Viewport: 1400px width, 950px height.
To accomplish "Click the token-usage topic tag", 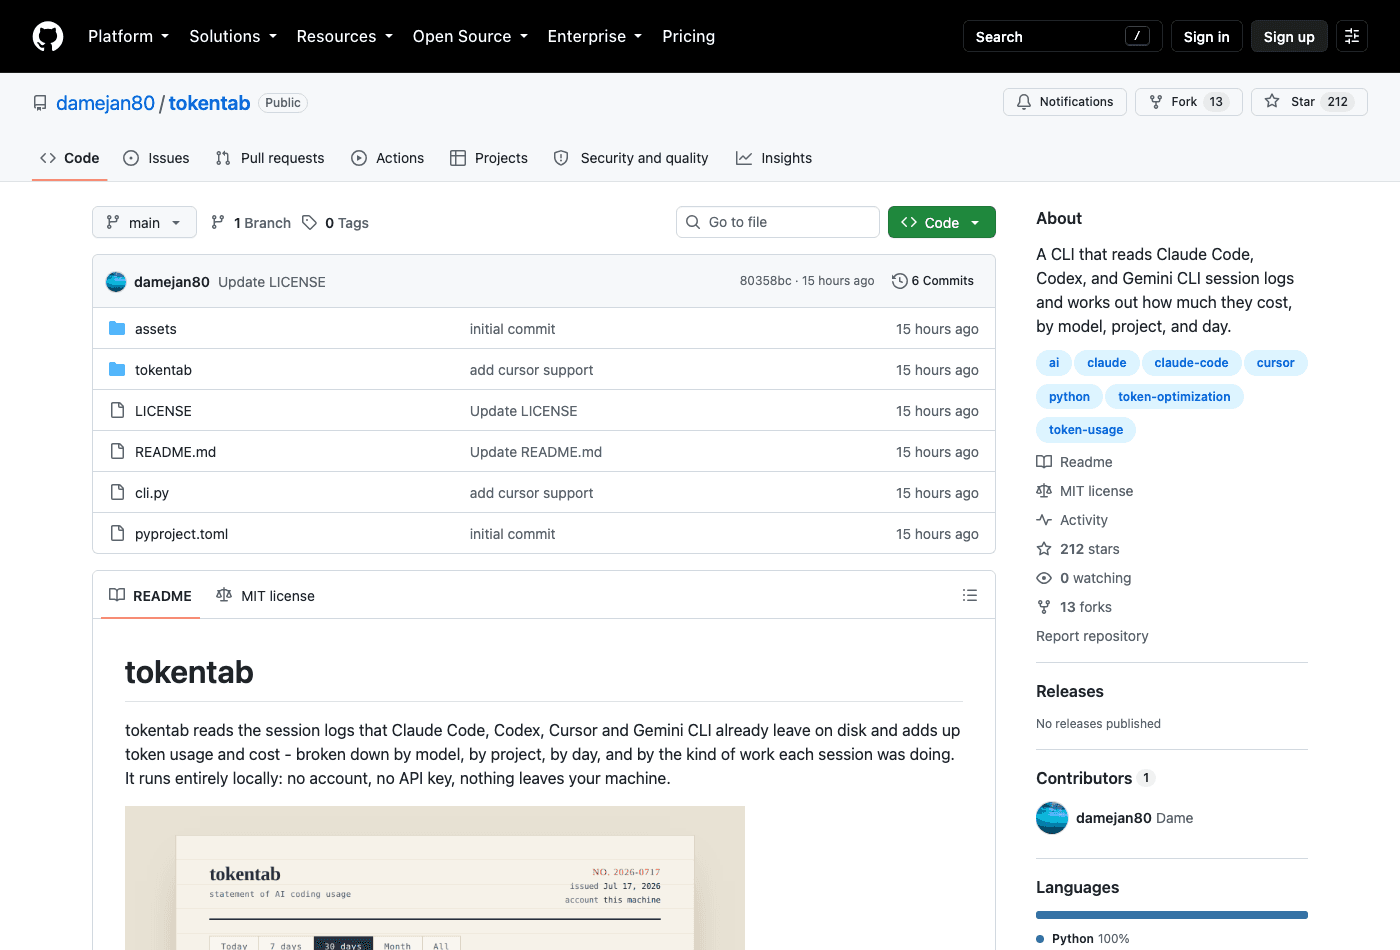I will (x=1086, y=430).
